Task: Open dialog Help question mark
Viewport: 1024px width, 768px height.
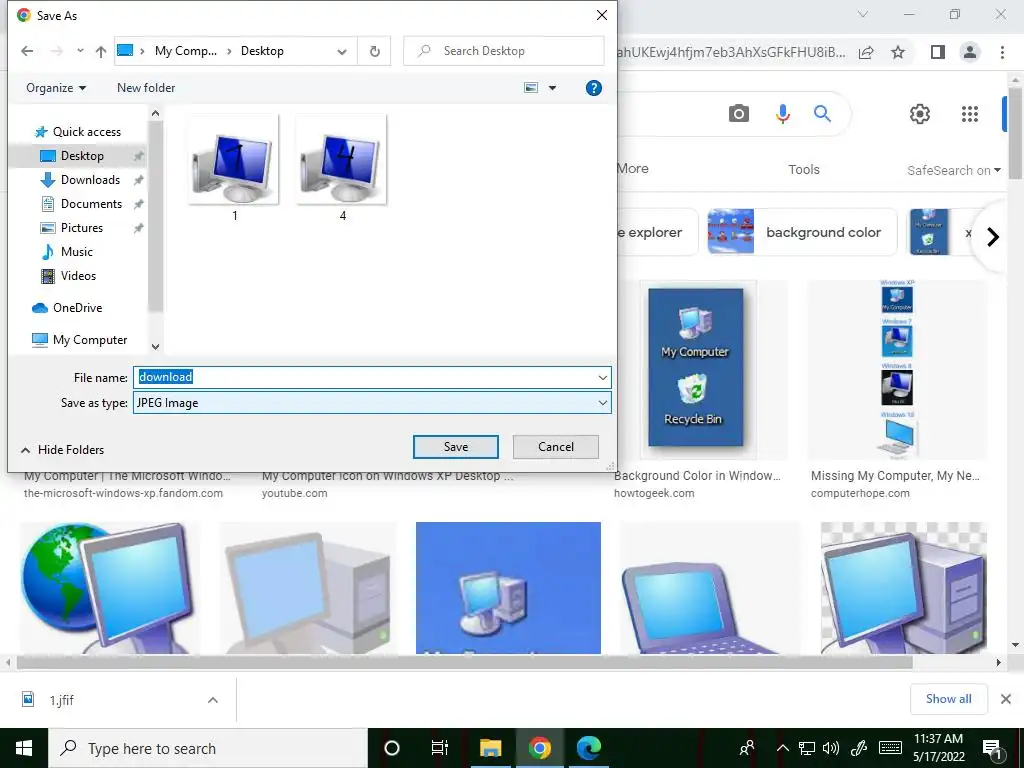Action: click(x=593, y=88)
